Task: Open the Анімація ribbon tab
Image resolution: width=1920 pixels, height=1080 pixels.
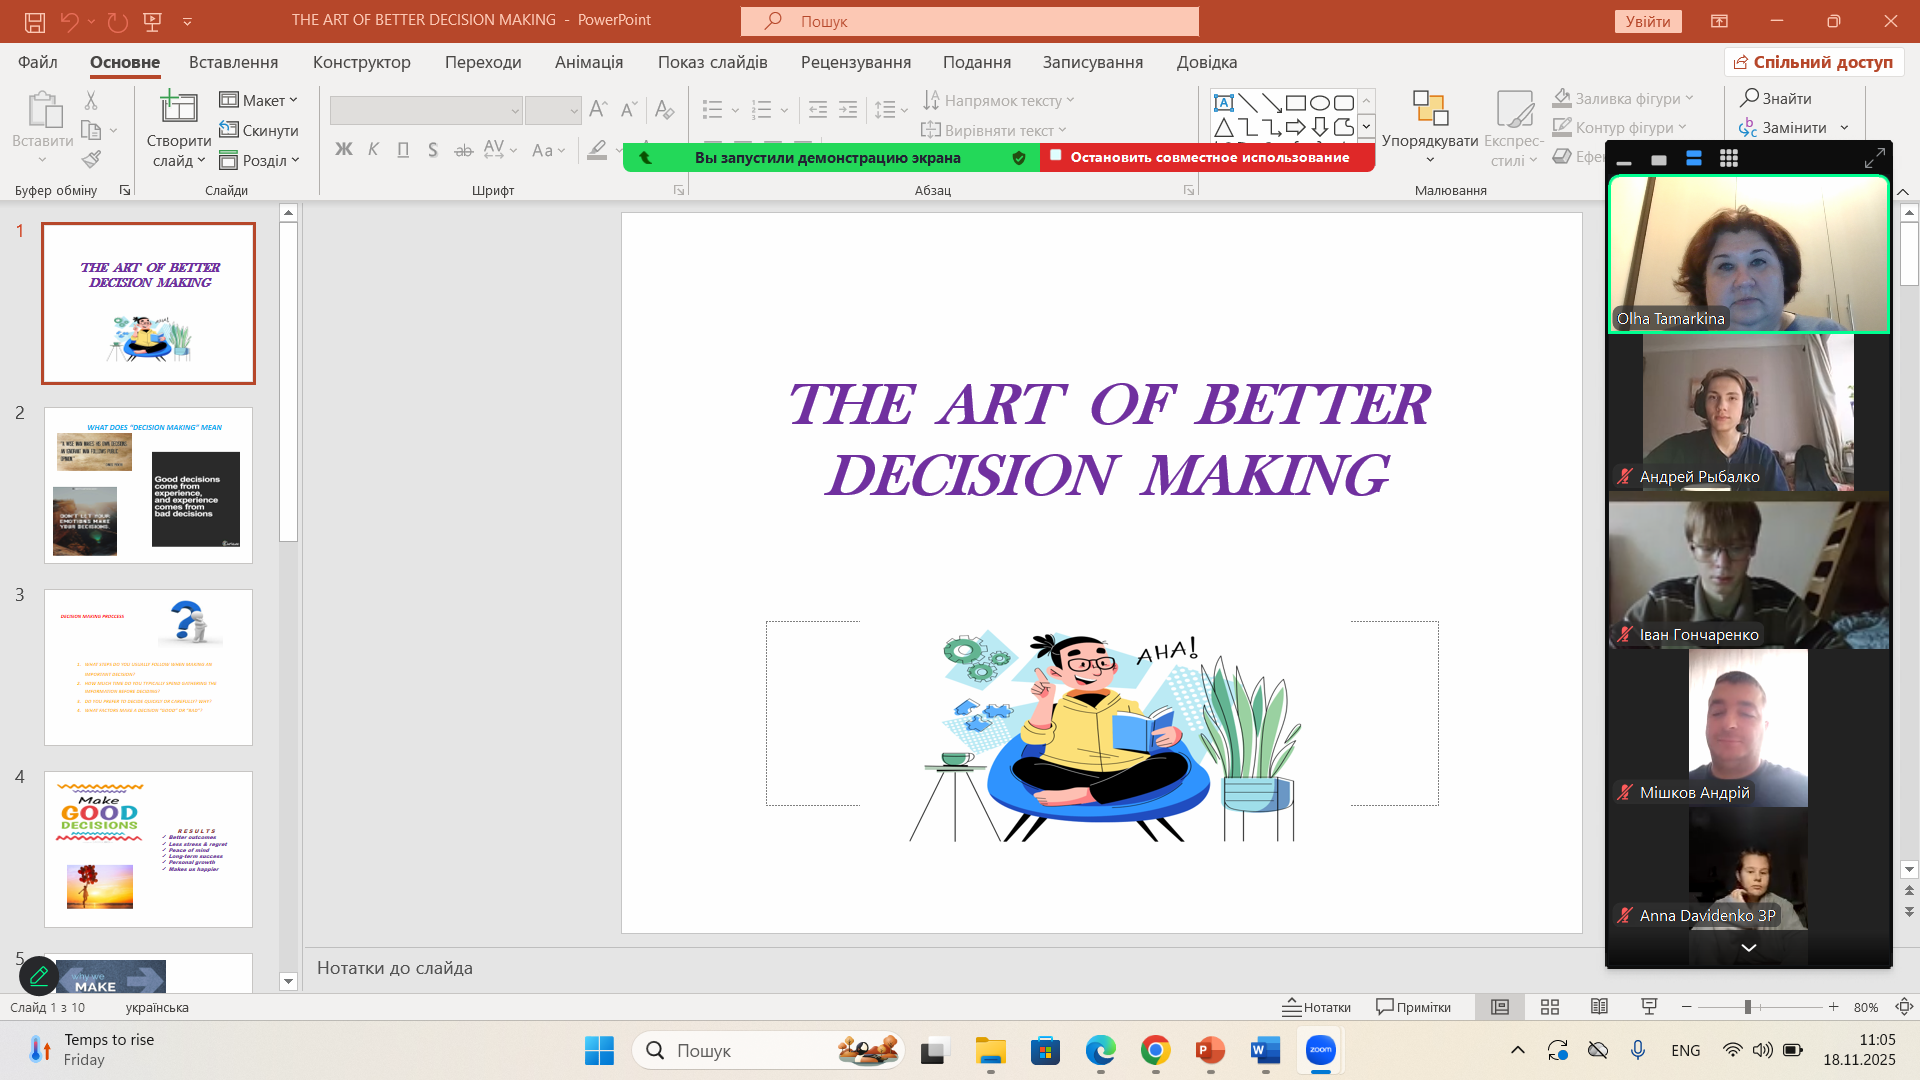Action: tap(589, 62)
